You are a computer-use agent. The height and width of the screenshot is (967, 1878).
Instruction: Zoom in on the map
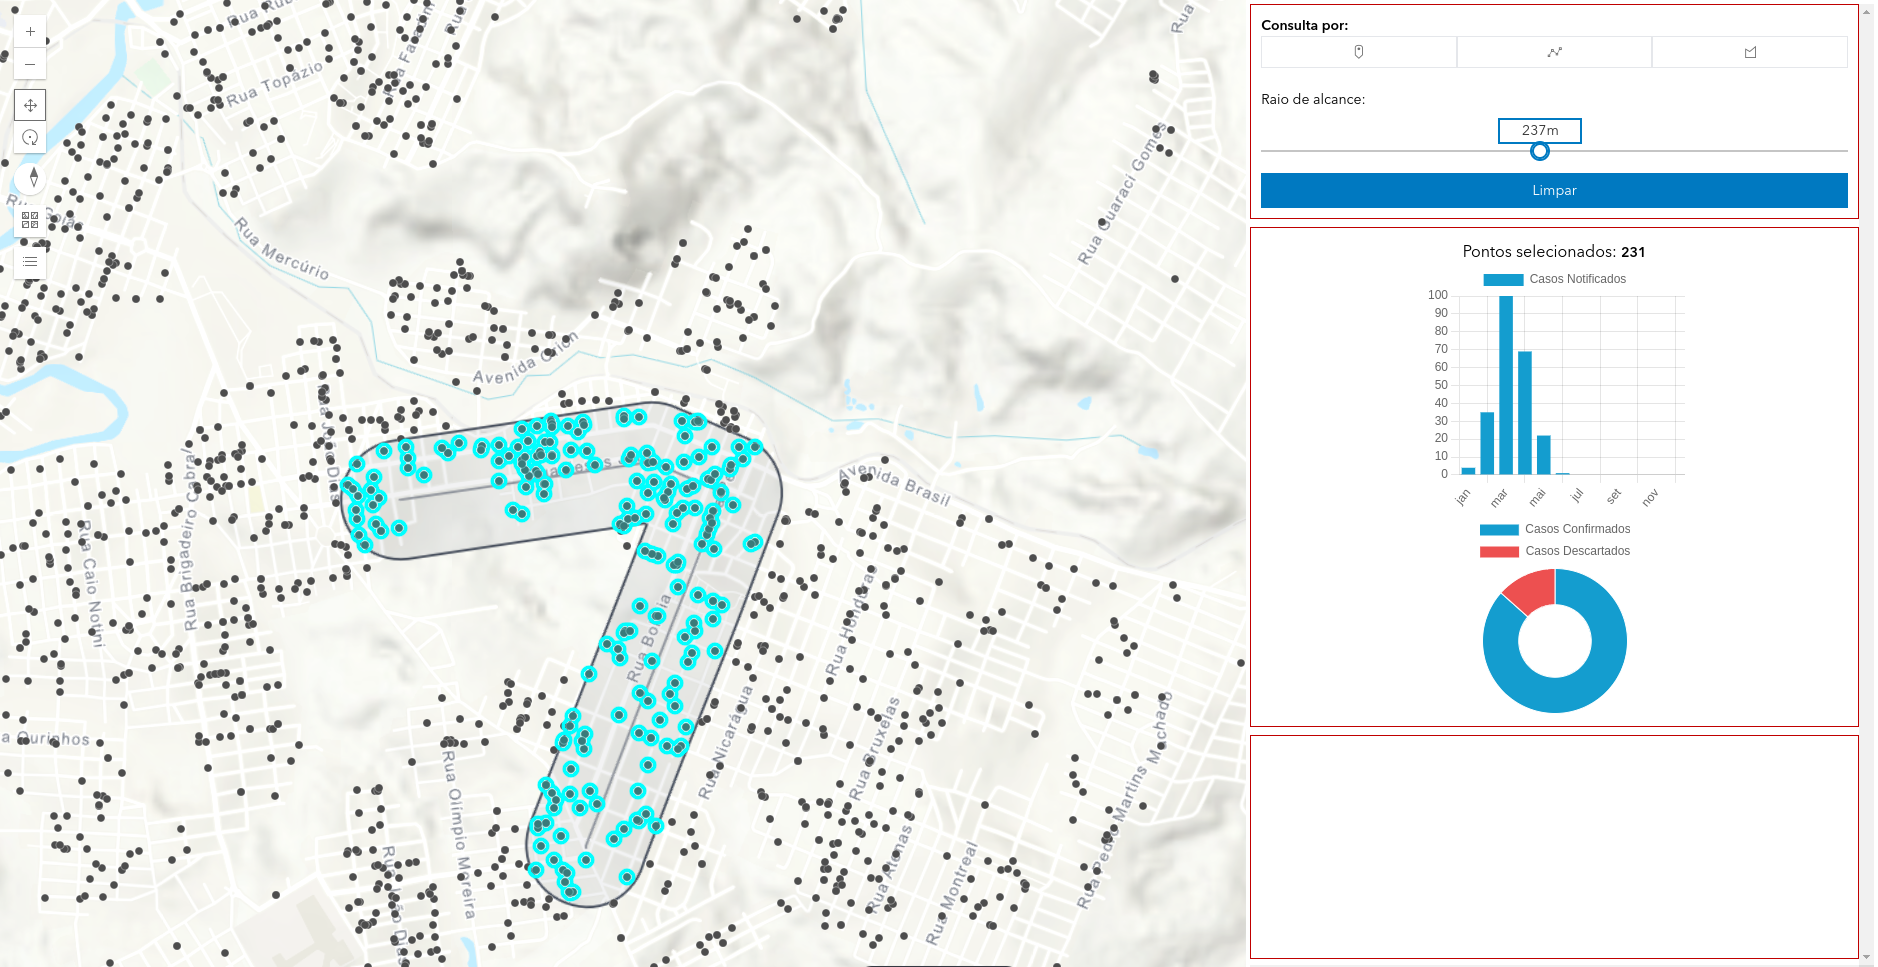click(30, 32)
